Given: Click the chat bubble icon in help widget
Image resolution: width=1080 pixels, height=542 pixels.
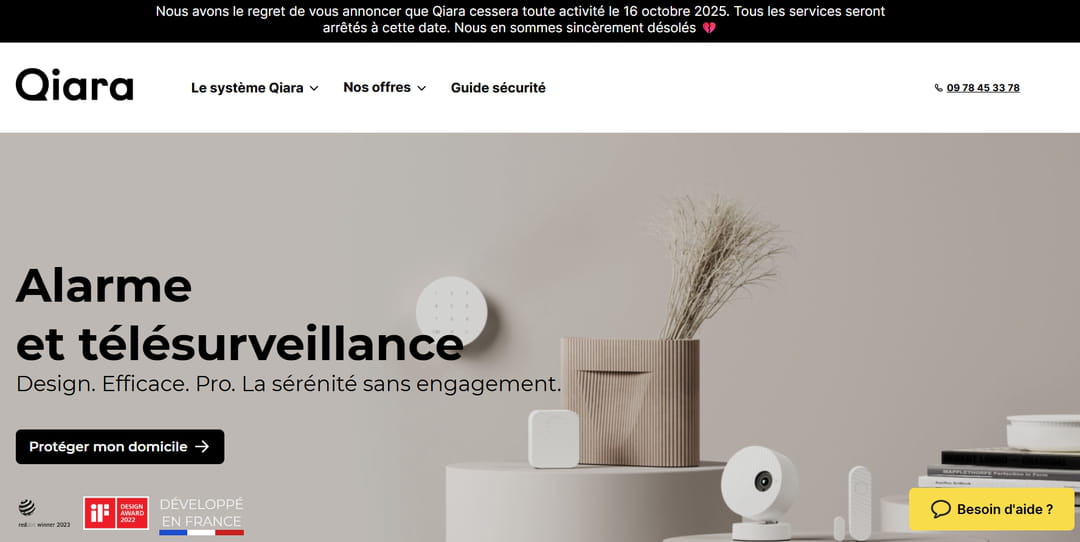Looking at the screenshot, I should [x=940, y=509].
